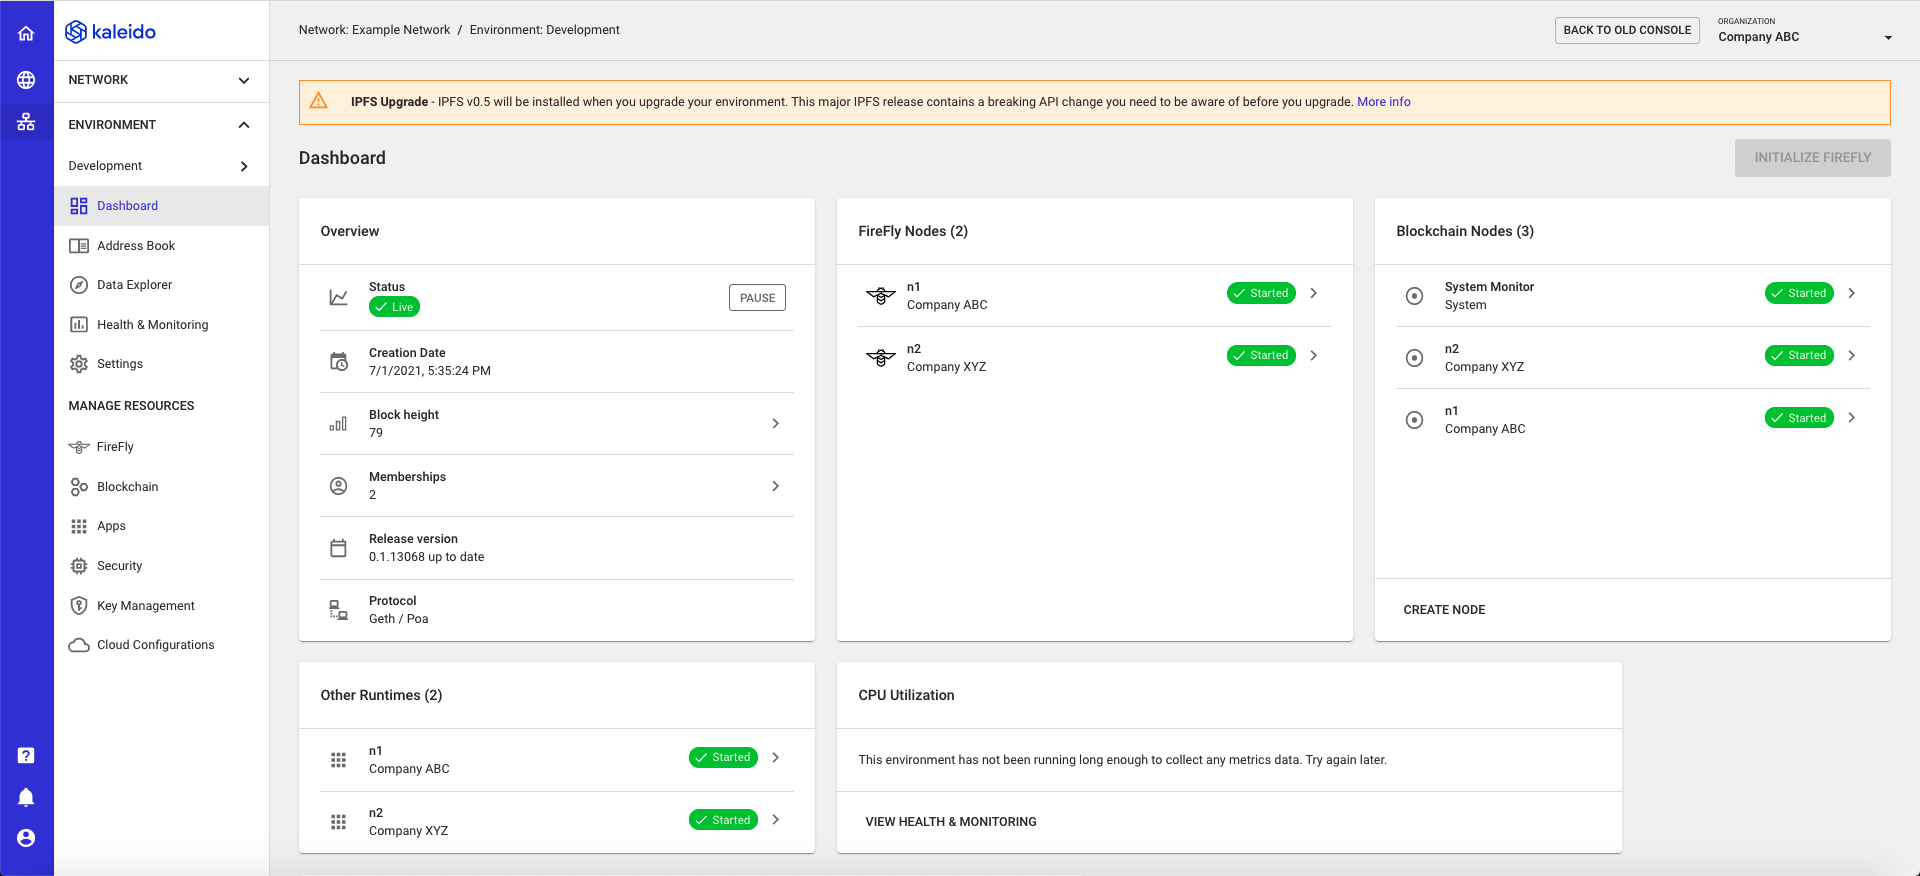Viewport: 1920px width, 876px height.
Task: Click the Security chip icon
Action: click(79, 566)
